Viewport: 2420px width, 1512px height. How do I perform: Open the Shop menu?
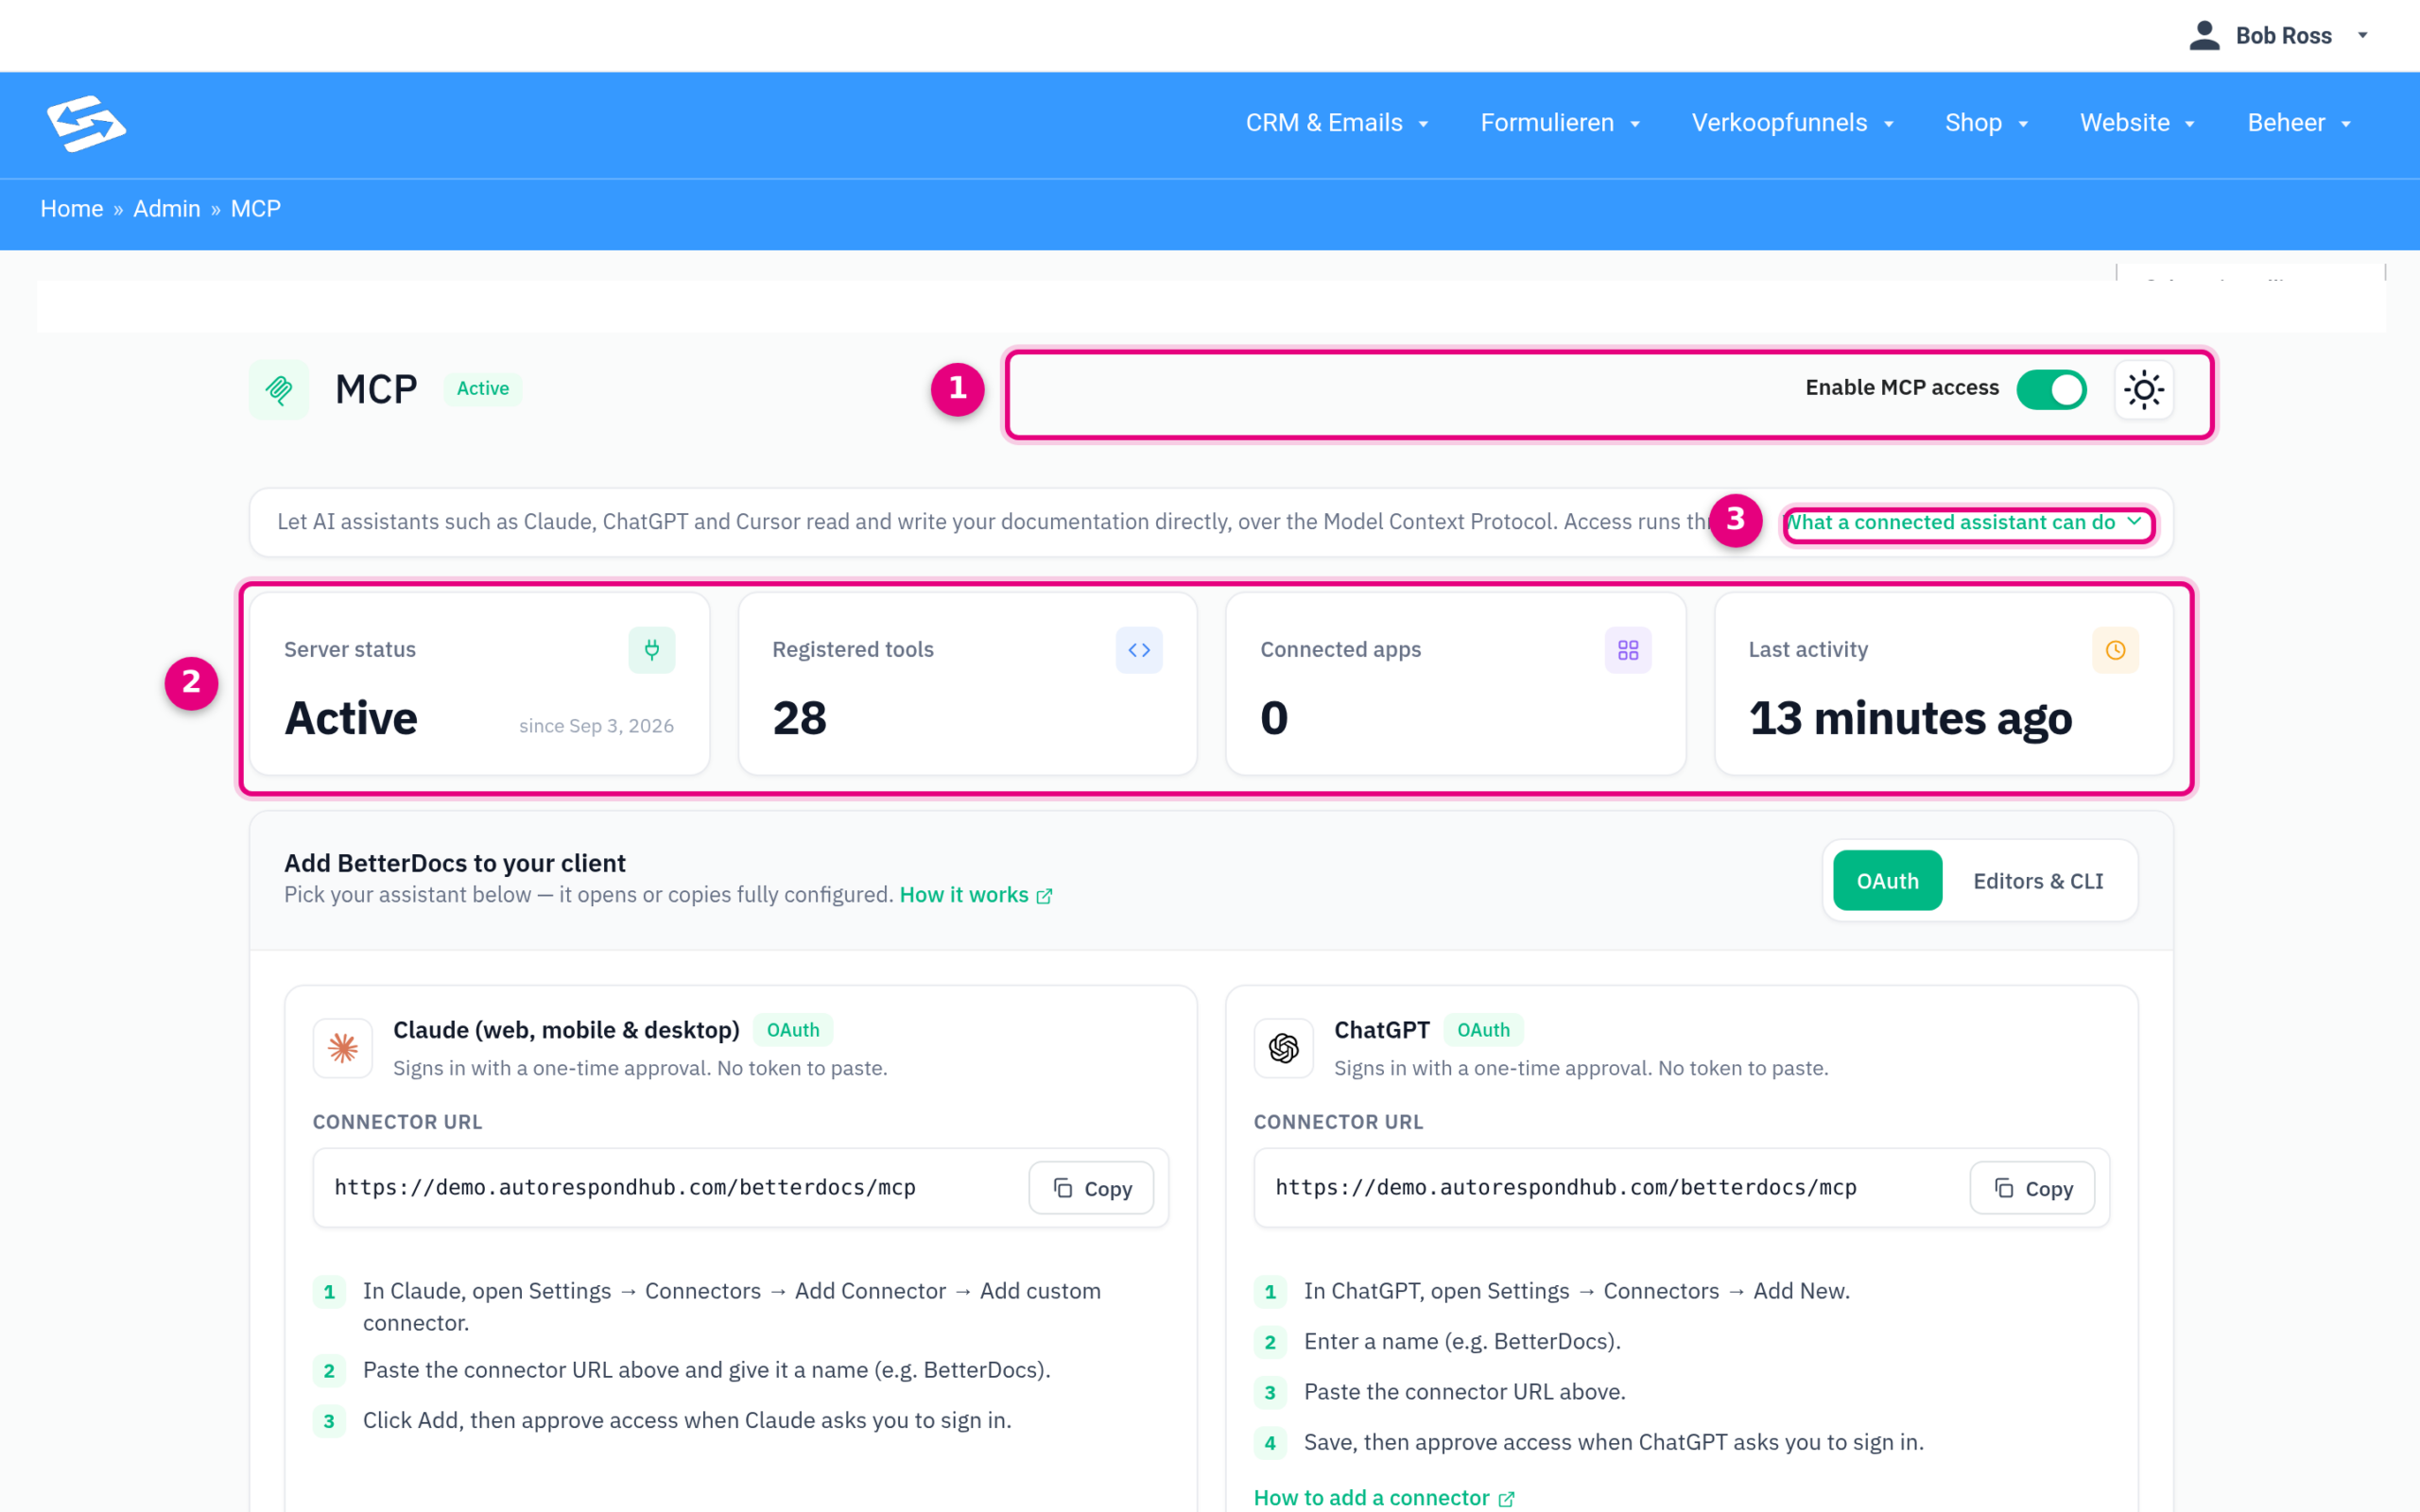point(1986,123)
